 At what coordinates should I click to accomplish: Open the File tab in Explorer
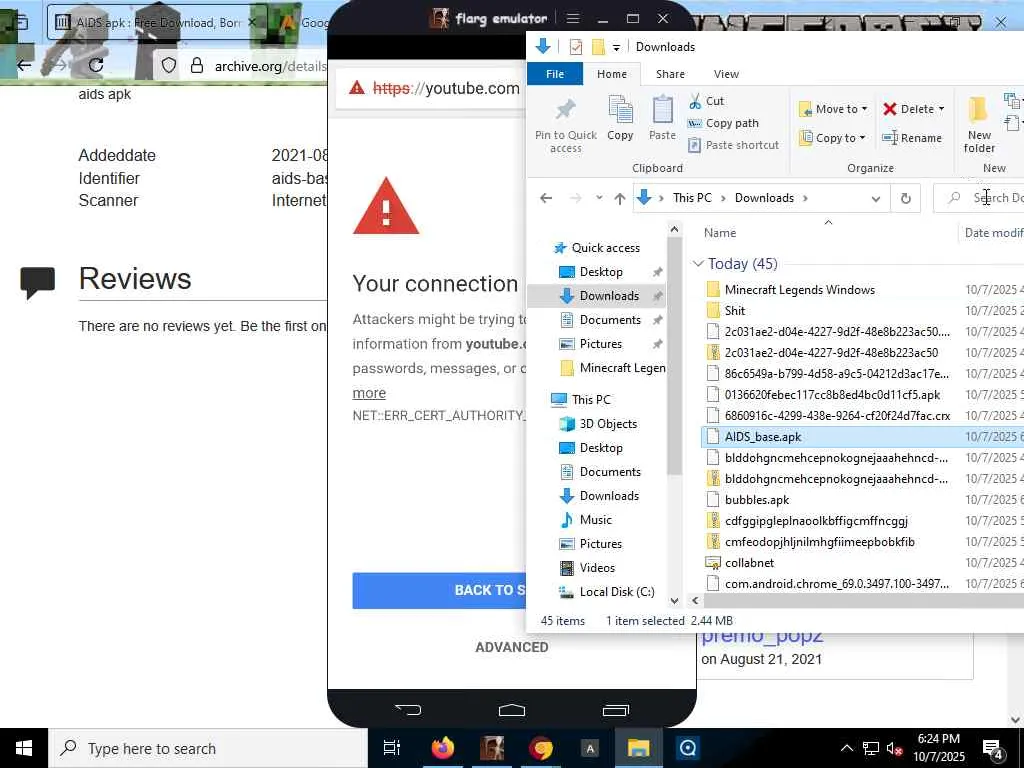tap(554, 74)
